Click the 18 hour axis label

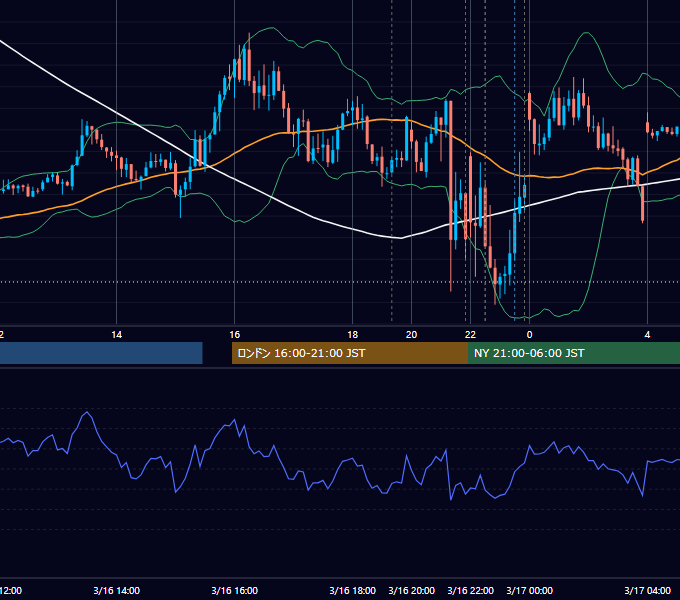click(353, 335)
